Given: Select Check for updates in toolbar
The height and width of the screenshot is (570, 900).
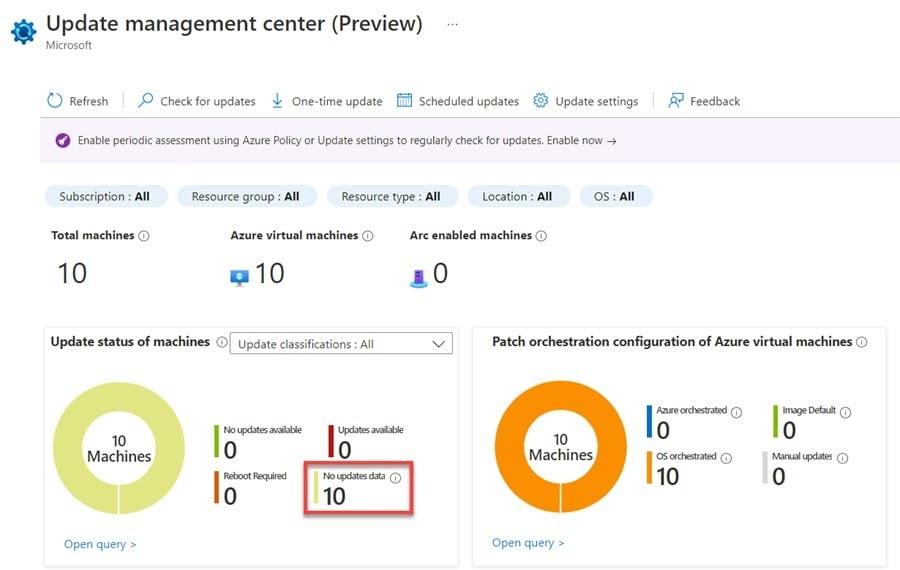Looking at the screenshot, I should pos(208,102).
